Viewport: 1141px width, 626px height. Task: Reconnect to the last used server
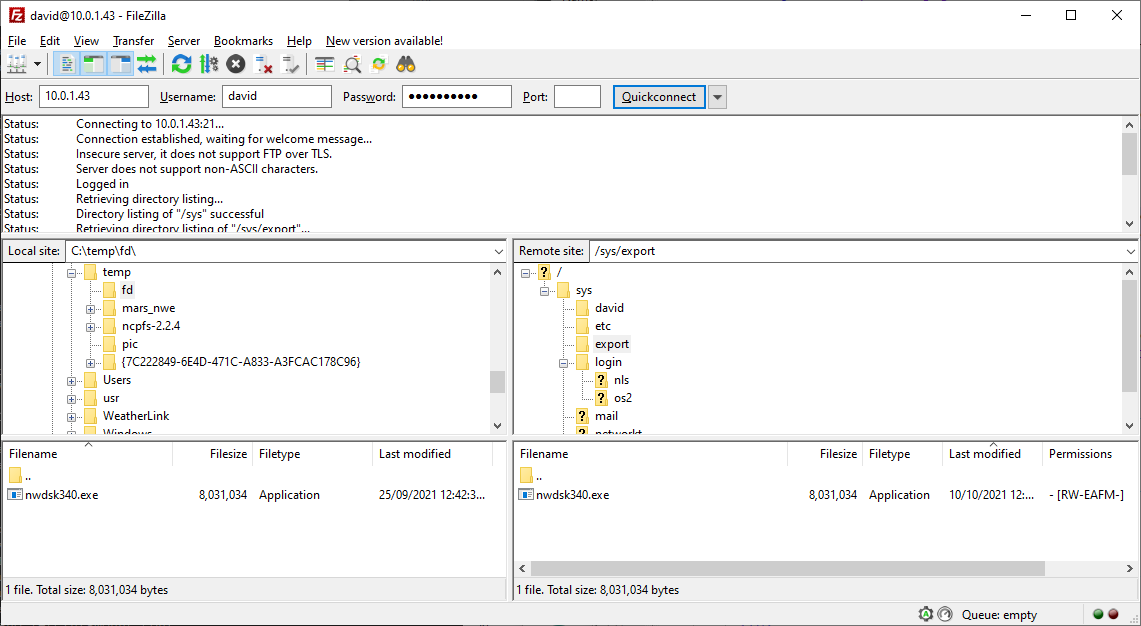tap(290, 65)
